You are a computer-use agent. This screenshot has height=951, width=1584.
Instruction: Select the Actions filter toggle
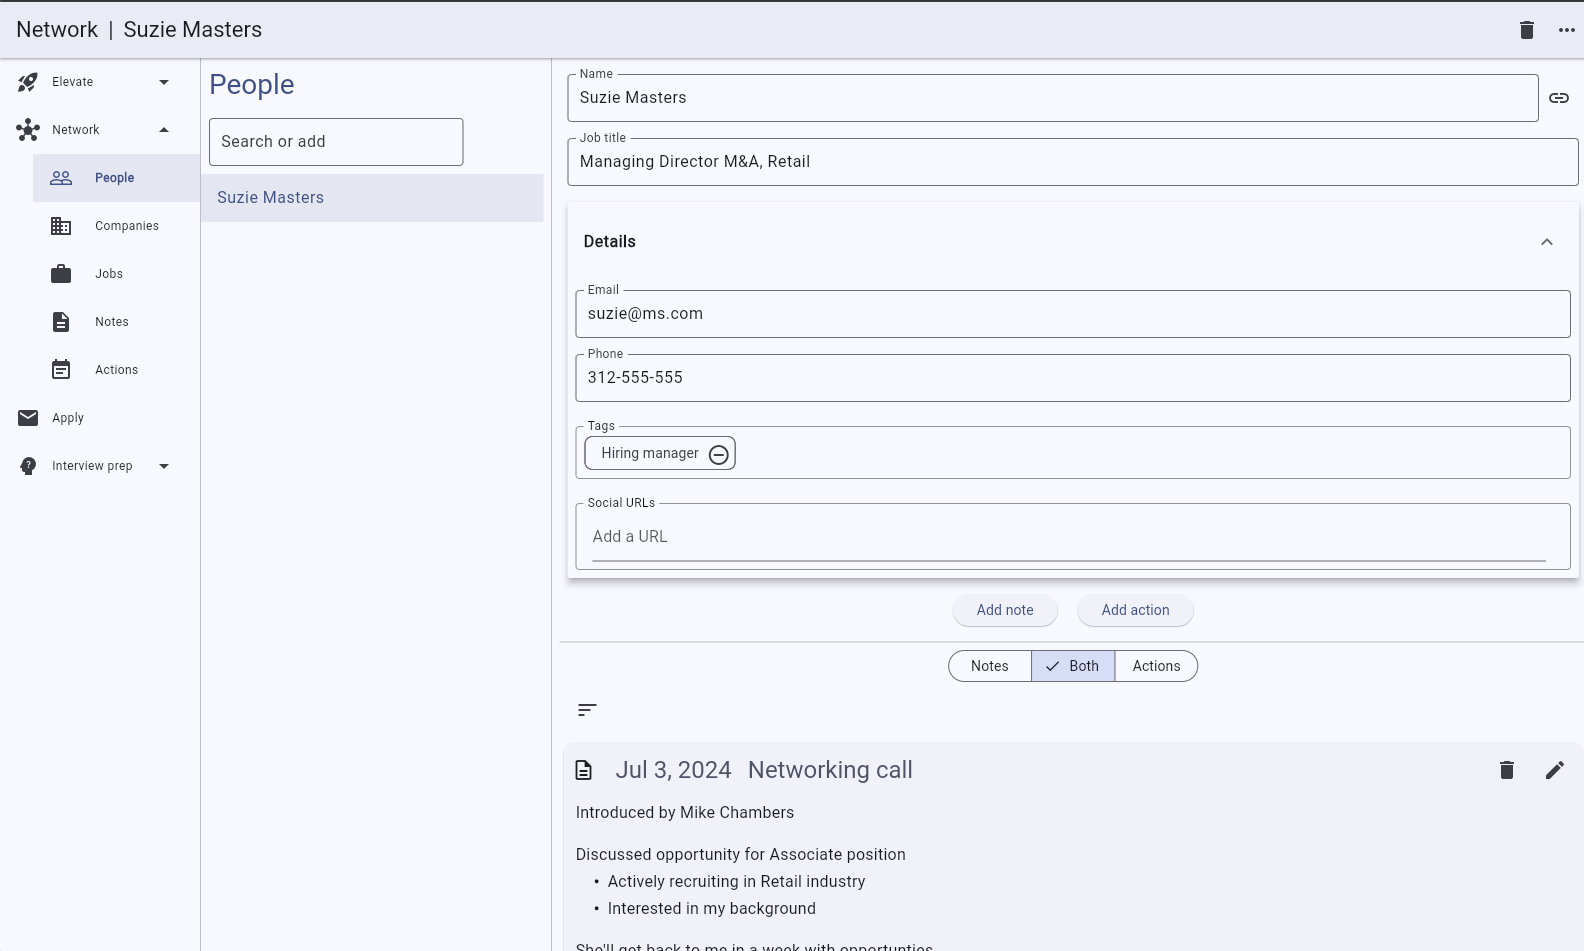pyautogui.click(x=1156, y=666)
